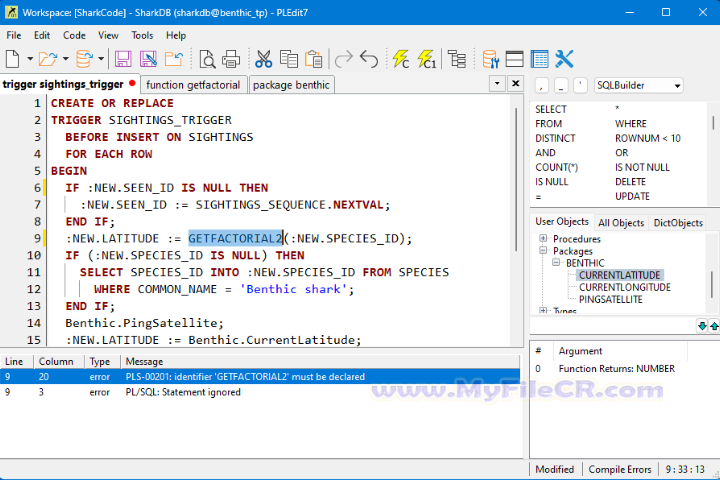Click the Paste clipboard icon
720x480 pixels.
(313, 59)
